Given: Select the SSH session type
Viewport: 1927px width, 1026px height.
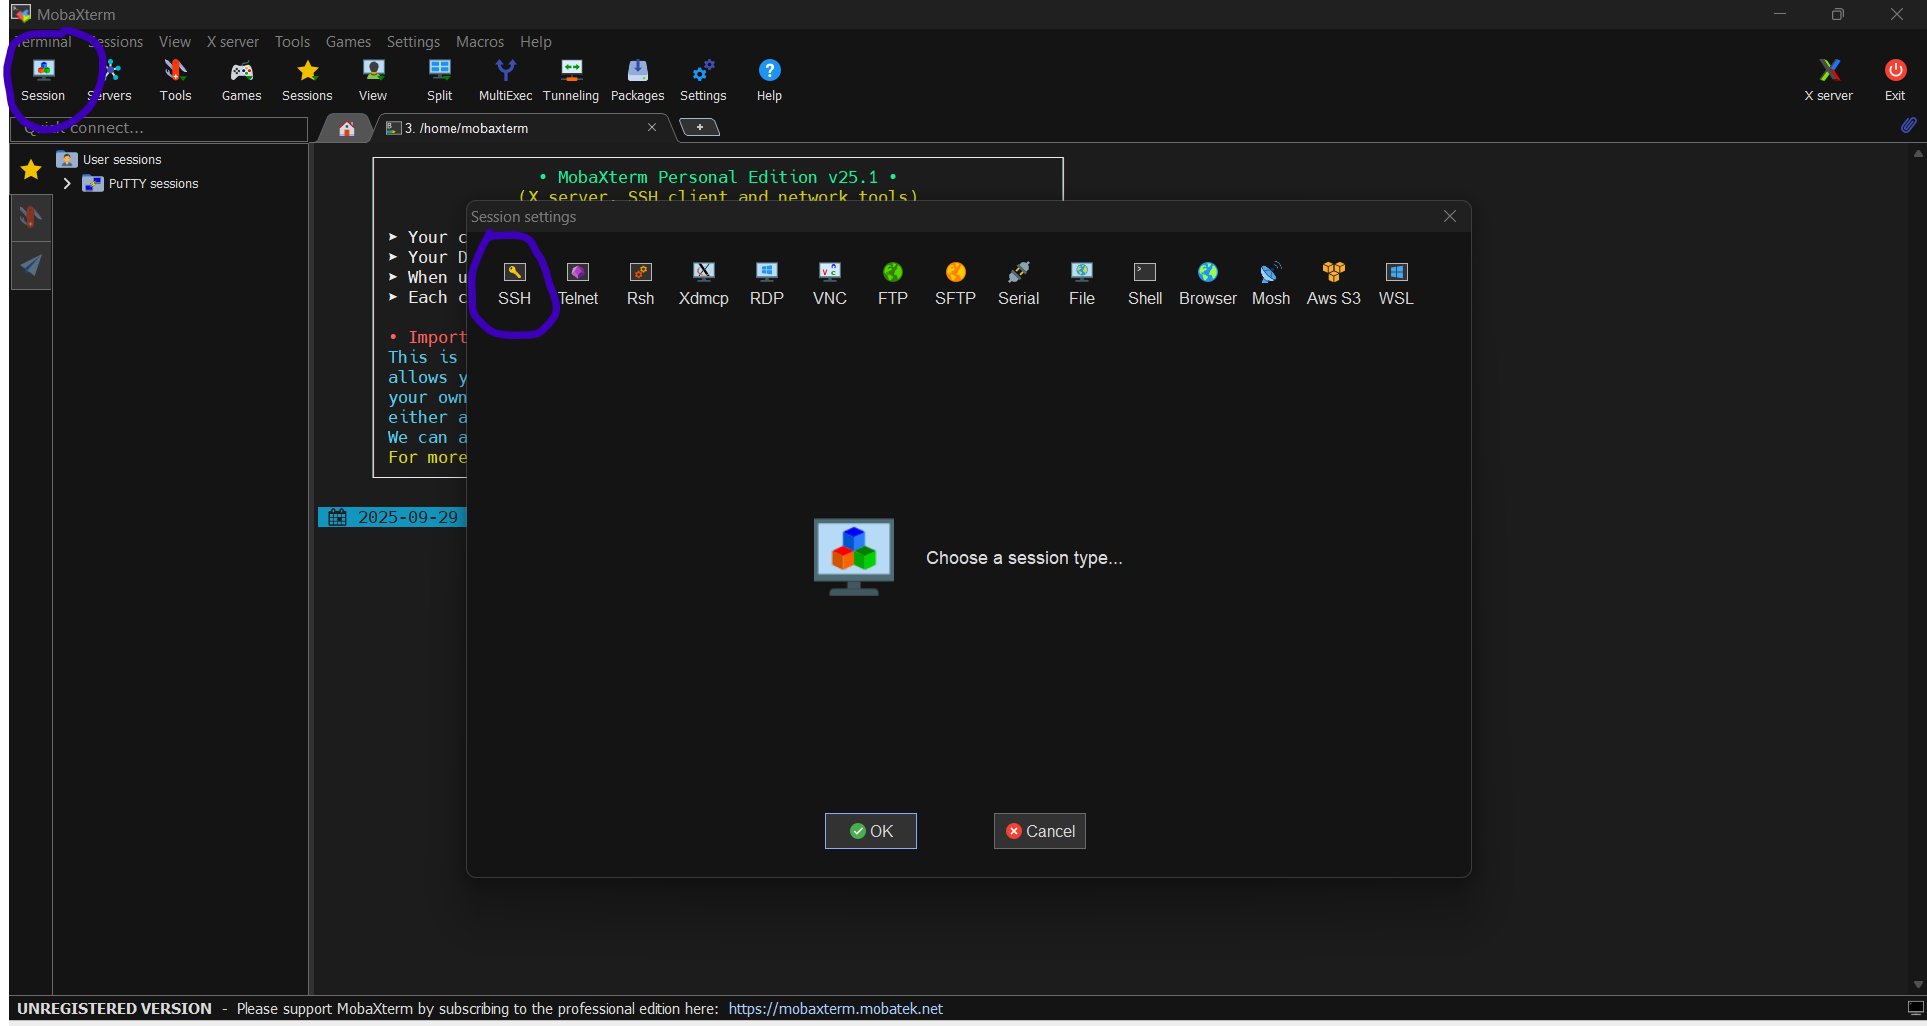Looking at the screenshot, I should click(x=514, y=283).
